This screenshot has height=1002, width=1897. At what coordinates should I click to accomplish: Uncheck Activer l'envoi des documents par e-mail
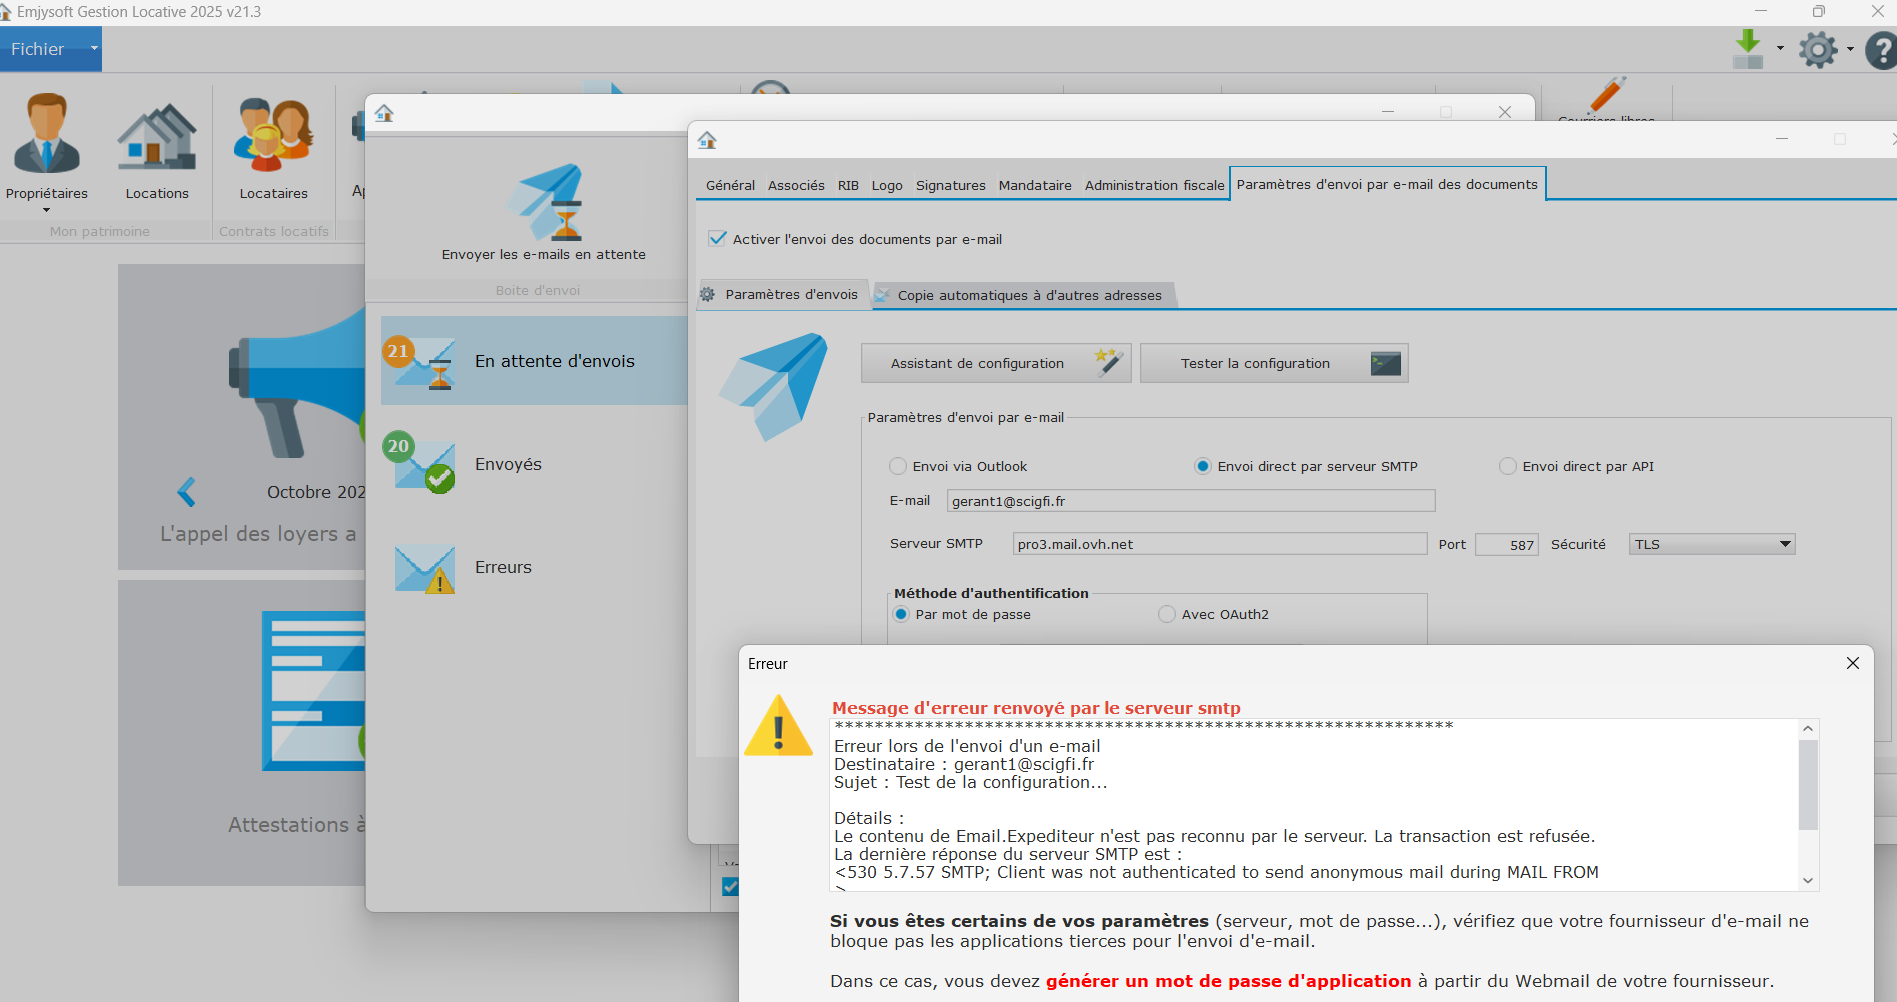[x=717, y=239]
